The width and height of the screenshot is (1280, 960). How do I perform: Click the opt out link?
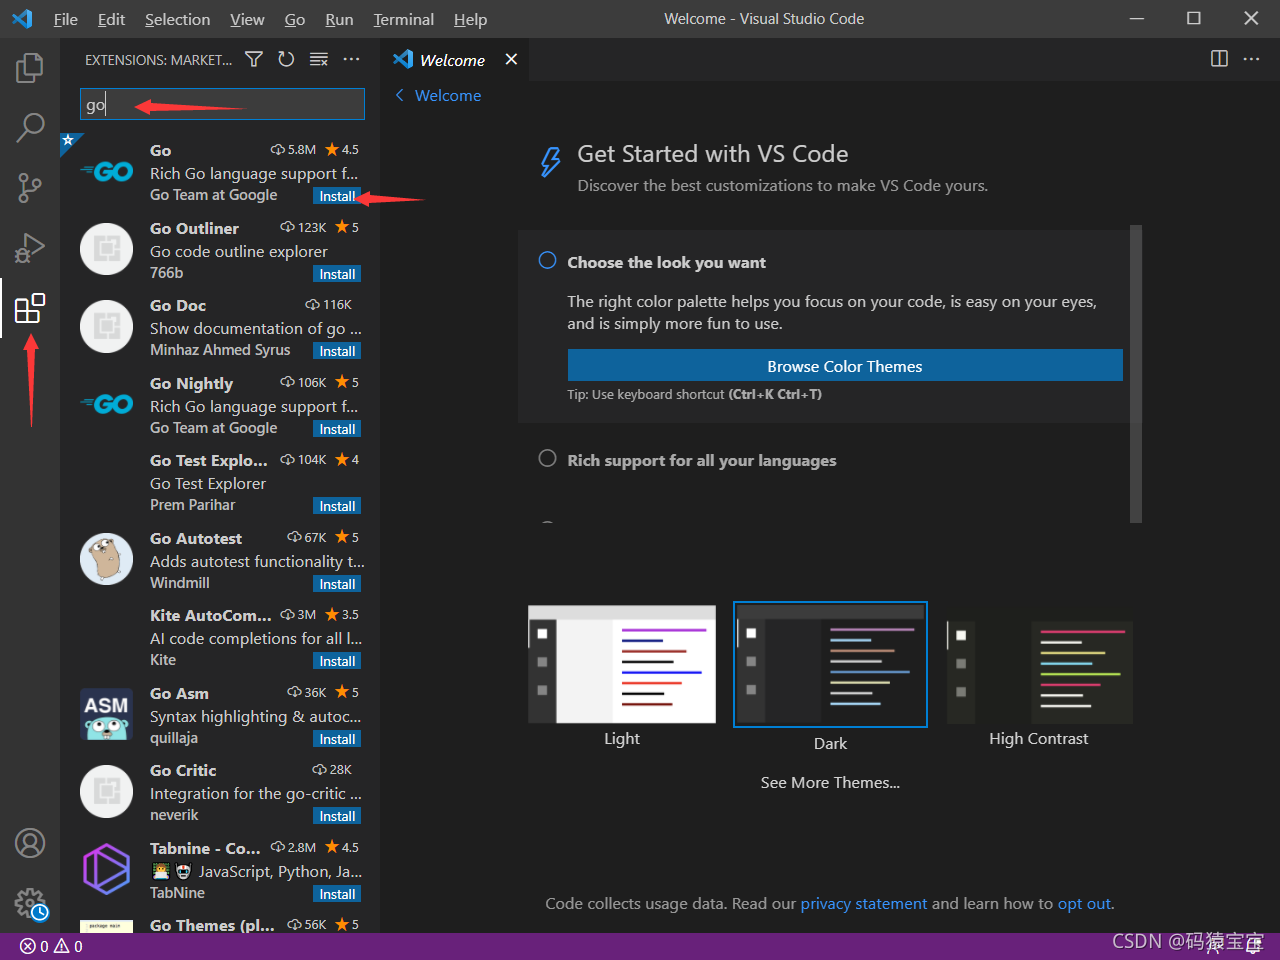(1084, 903)
